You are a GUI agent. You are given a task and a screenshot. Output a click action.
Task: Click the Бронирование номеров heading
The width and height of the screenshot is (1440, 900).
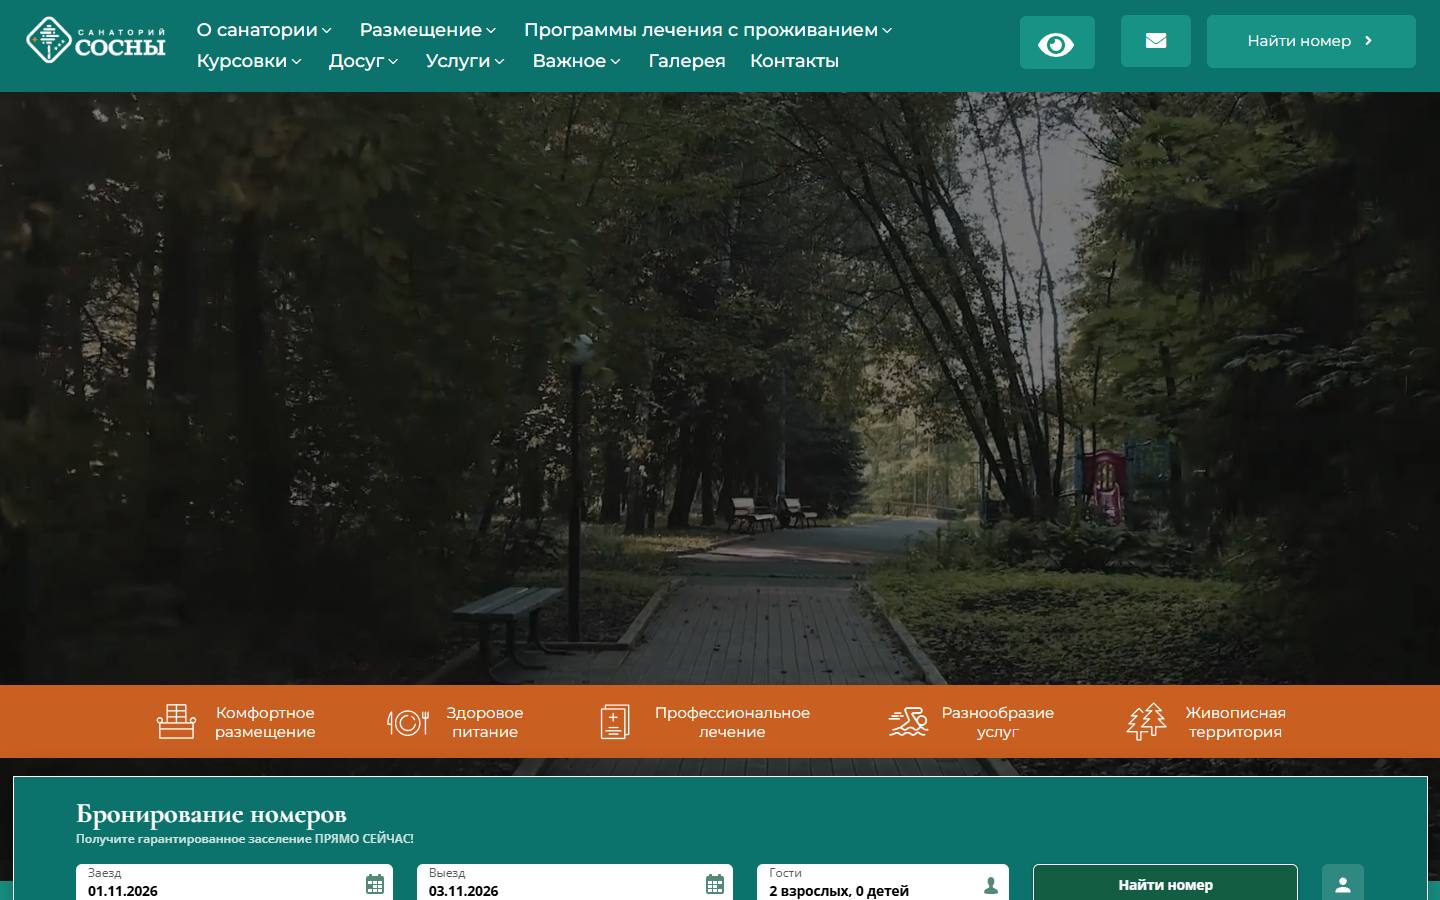coord(211,815)
